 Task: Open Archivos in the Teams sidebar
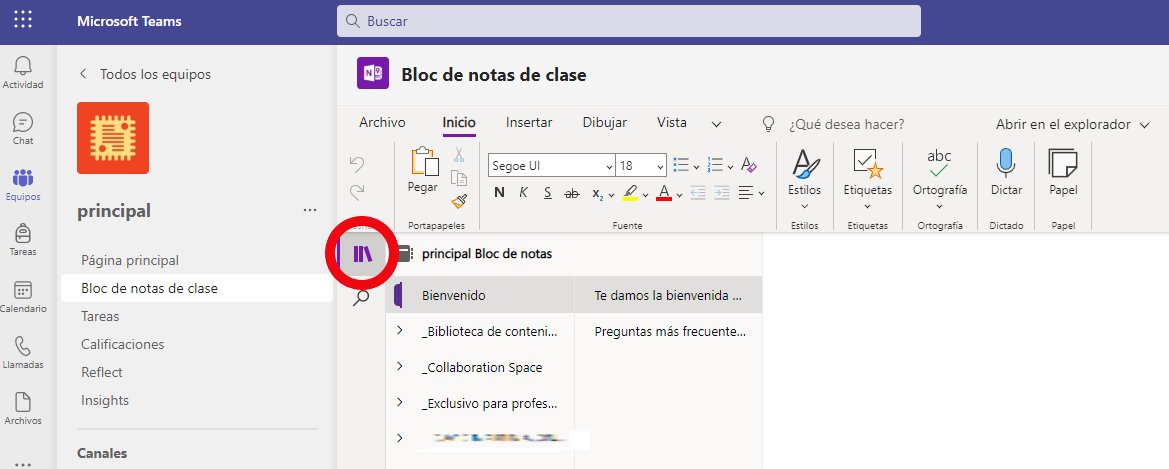point(23,409)
